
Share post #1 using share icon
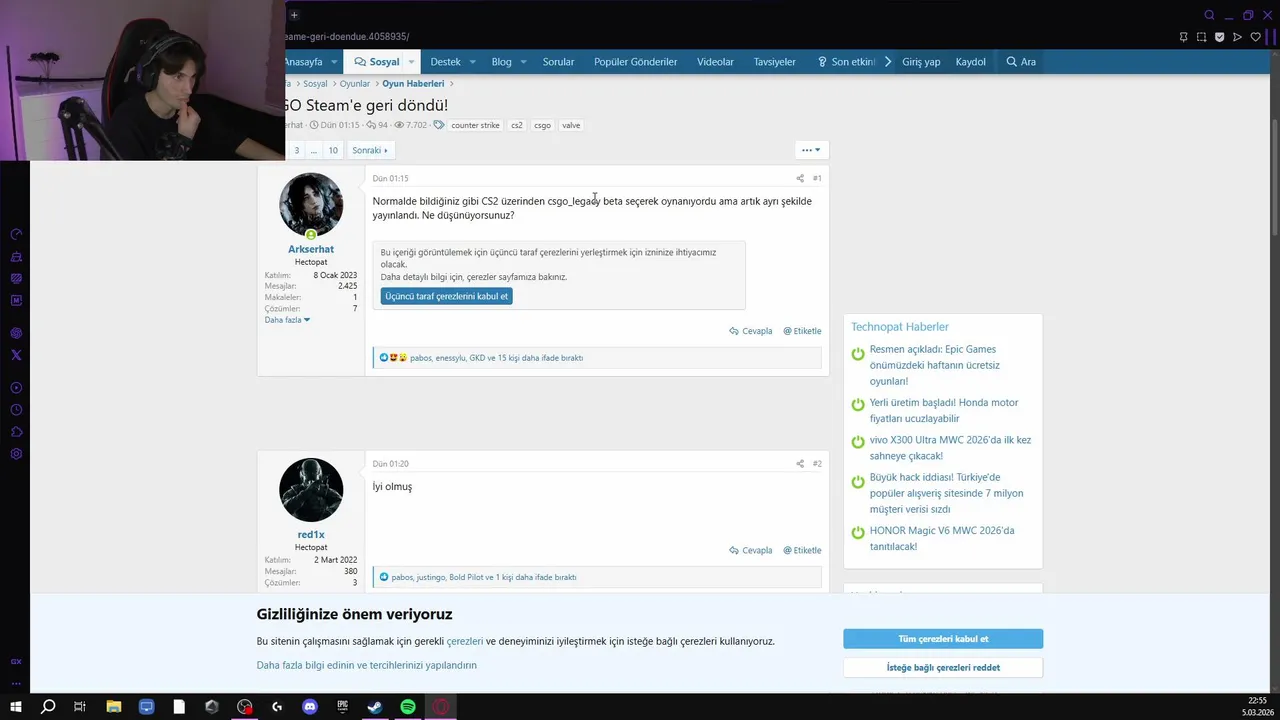click(x=800, y=178)
